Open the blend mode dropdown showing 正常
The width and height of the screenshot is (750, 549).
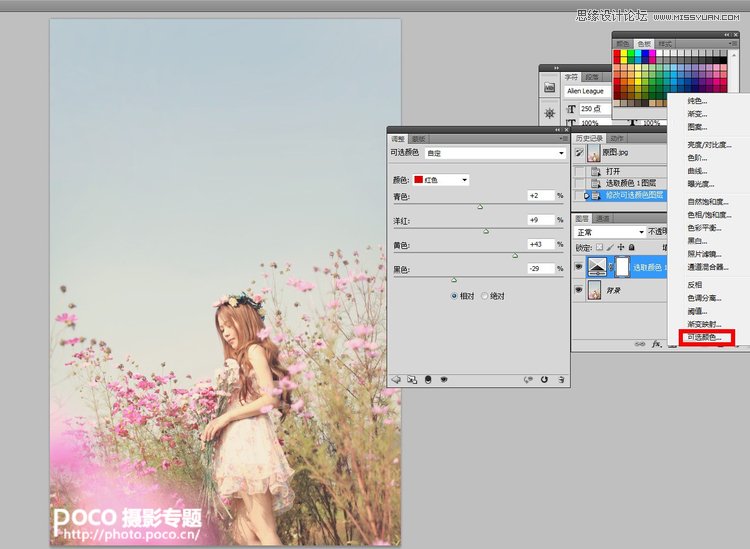click(x=610, y=232)
